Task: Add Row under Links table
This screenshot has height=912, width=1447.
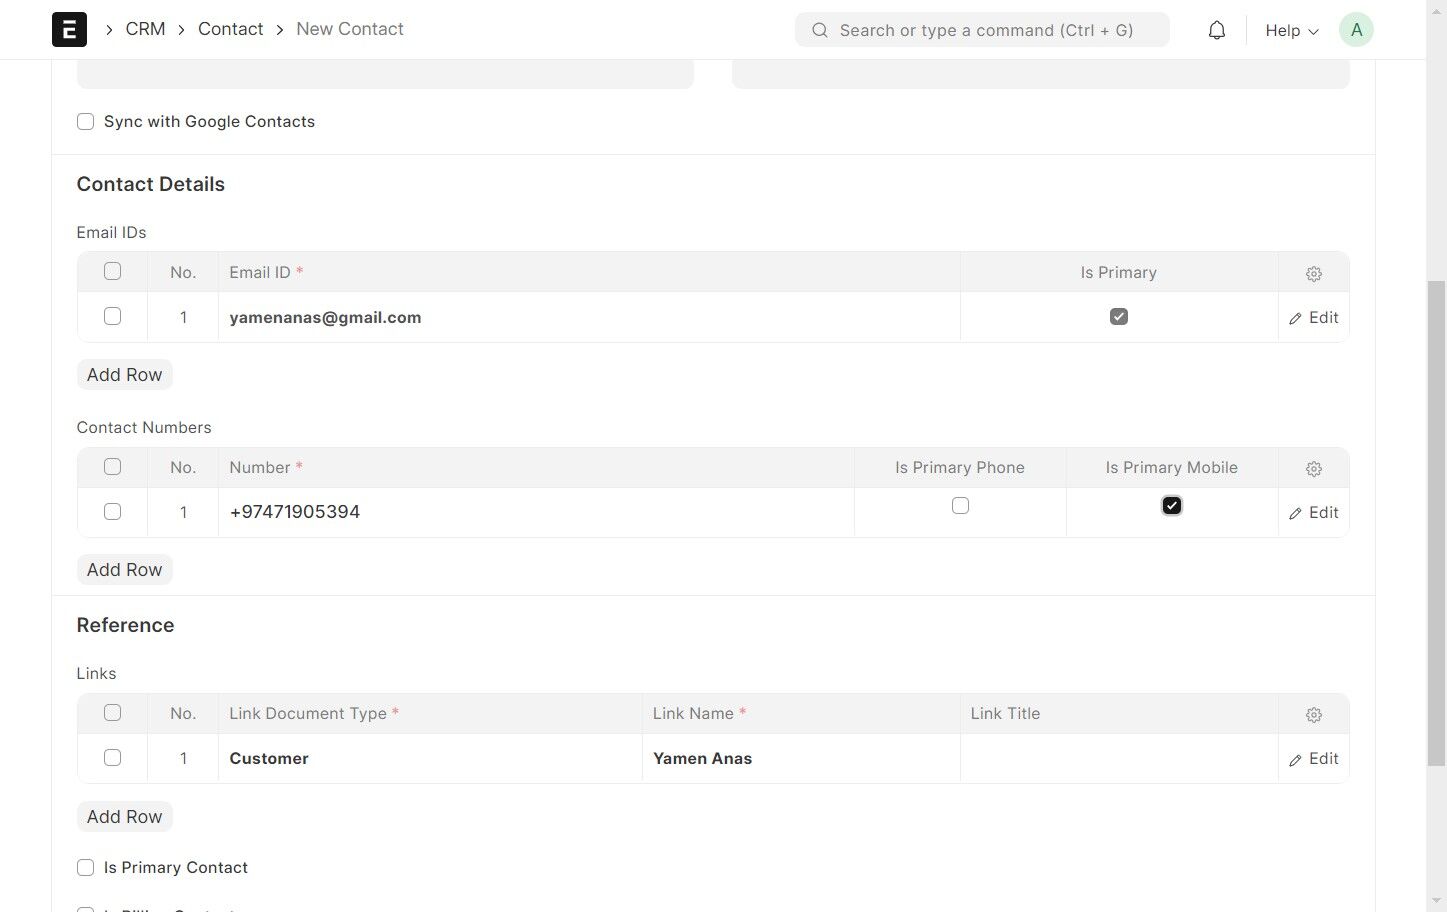Action: [125, 816]
